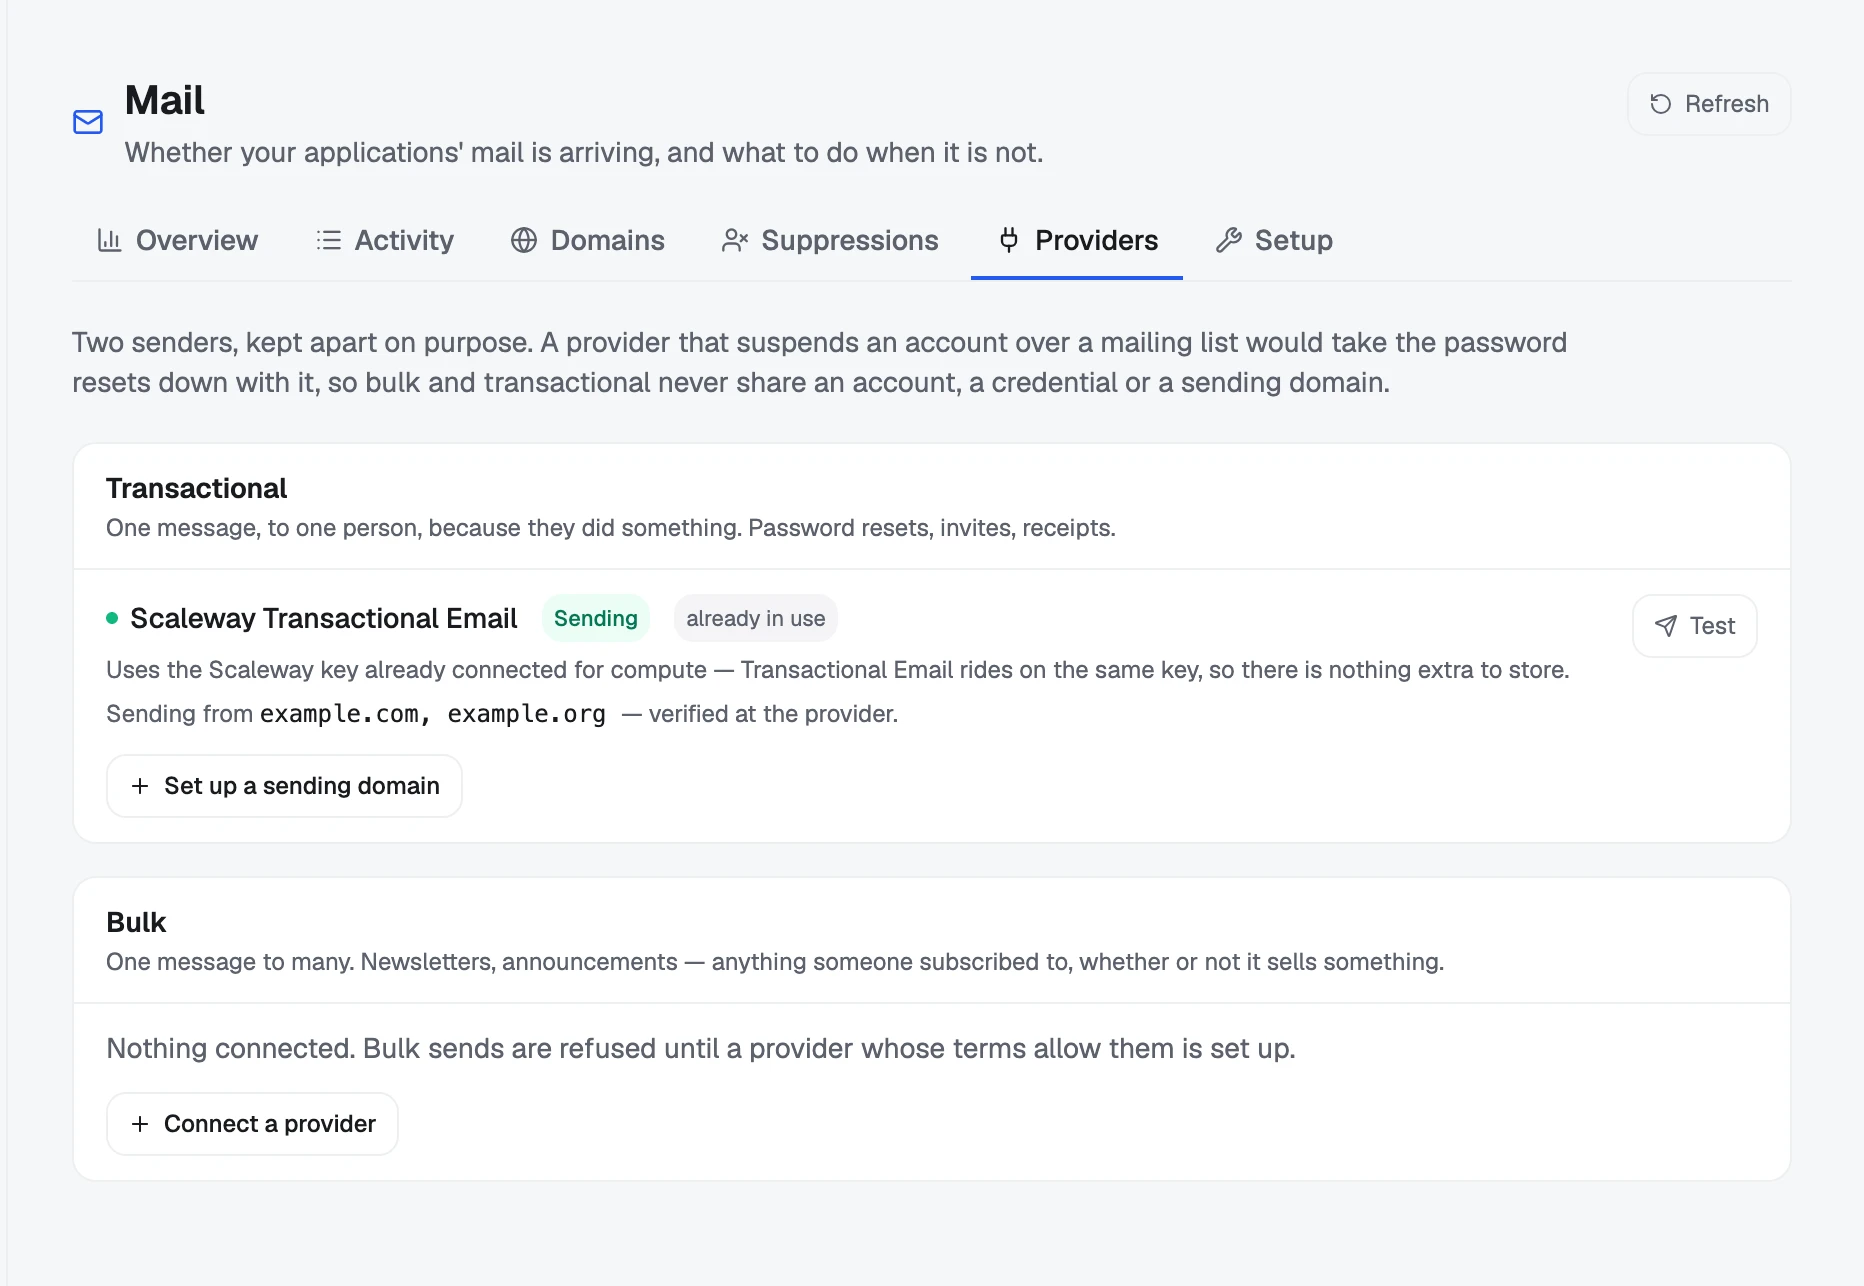Open the Setup tab
Screen dimensions: 1864x1286
pos(1274,240)
